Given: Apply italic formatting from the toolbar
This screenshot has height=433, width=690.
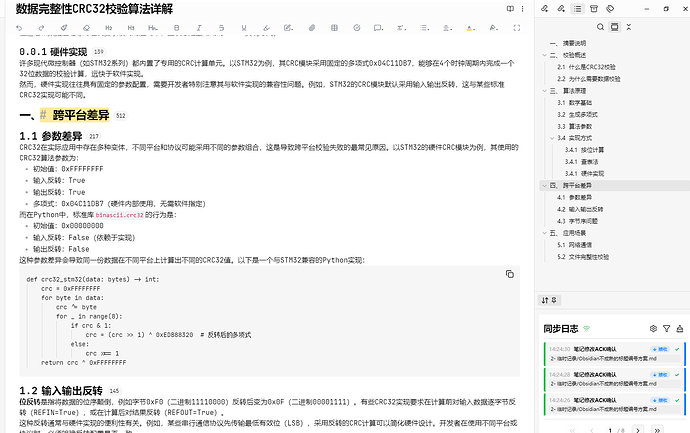Looking at the screenshot, I should tap(199, 28).
